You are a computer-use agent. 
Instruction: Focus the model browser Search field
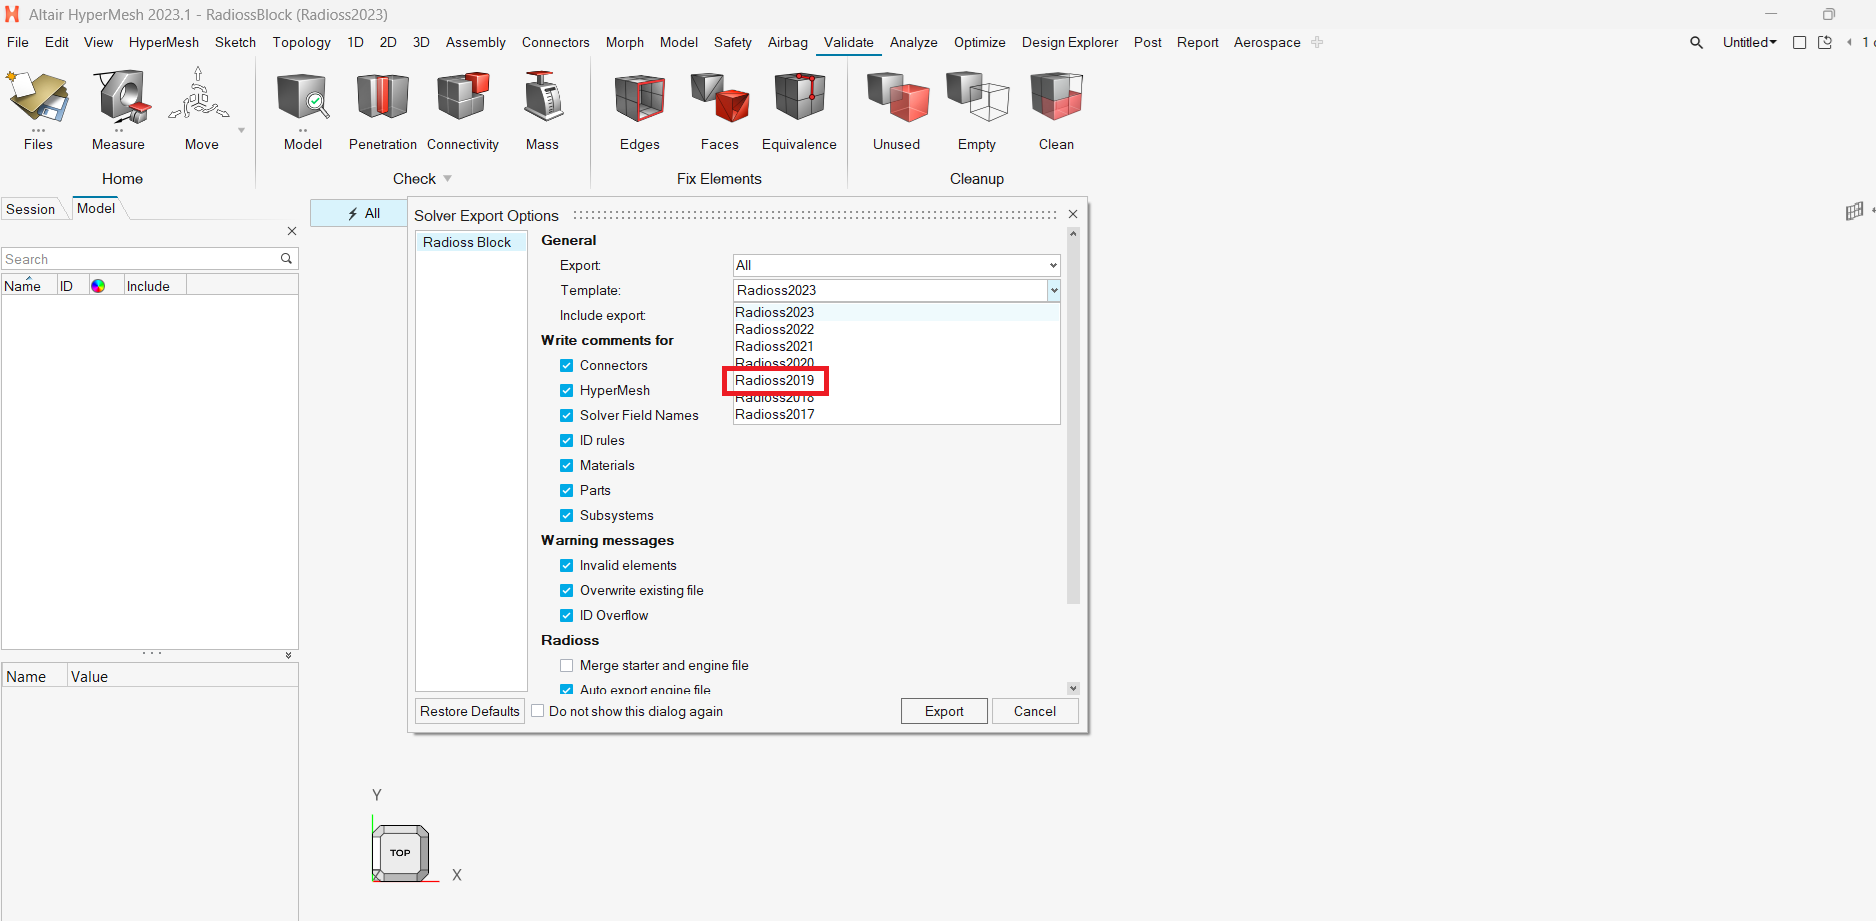(142, 259)
